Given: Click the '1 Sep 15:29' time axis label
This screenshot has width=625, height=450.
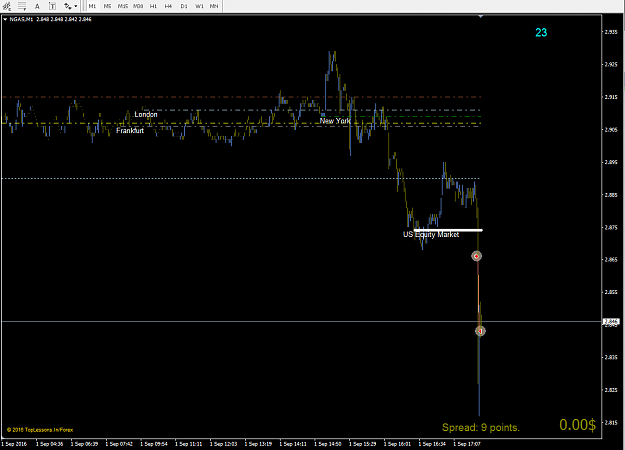Looking at the screenshot, I should [x=362, y=444].
